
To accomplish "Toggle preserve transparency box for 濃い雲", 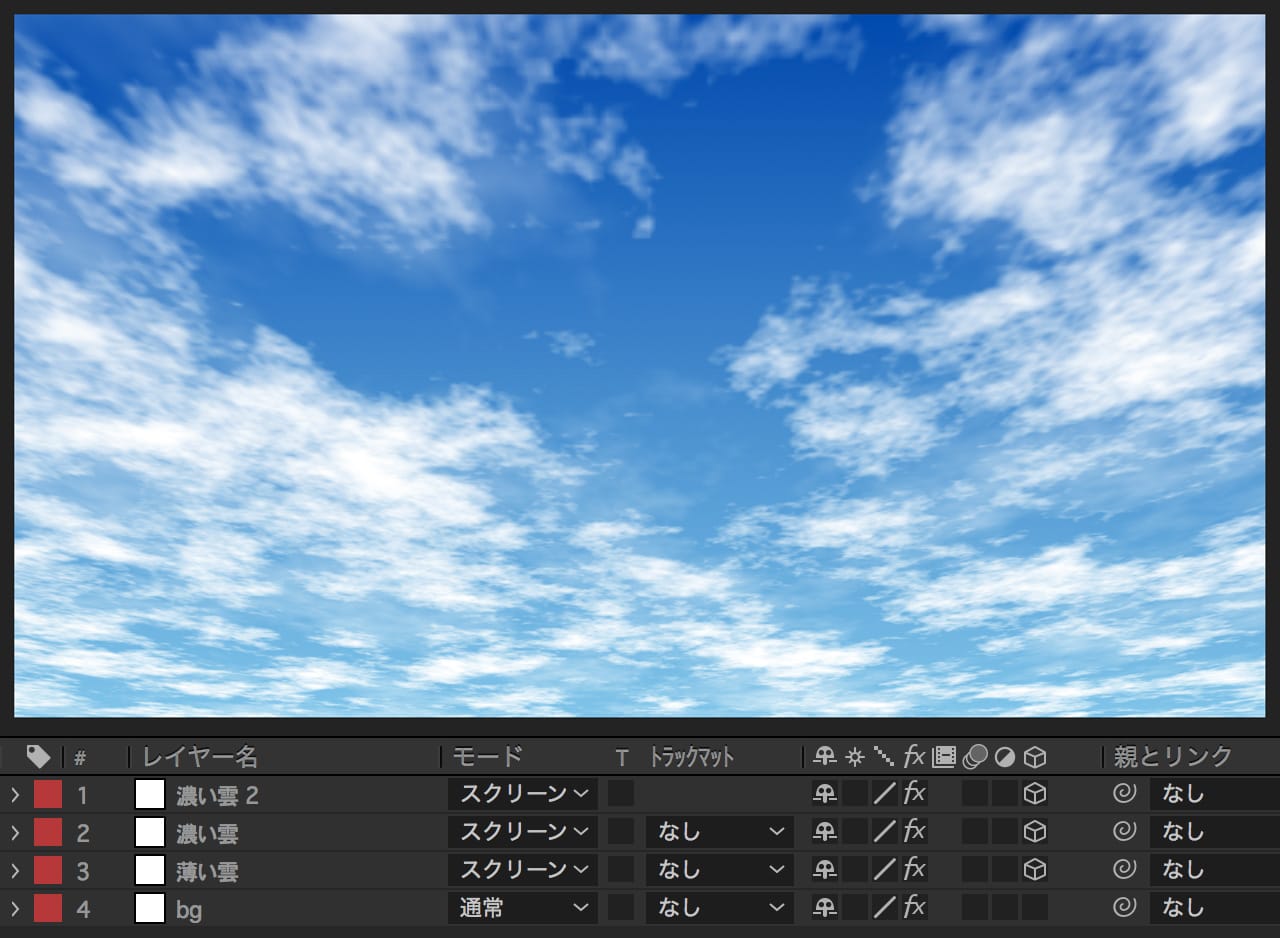I will pyautogui.click(x=621, y=832).
